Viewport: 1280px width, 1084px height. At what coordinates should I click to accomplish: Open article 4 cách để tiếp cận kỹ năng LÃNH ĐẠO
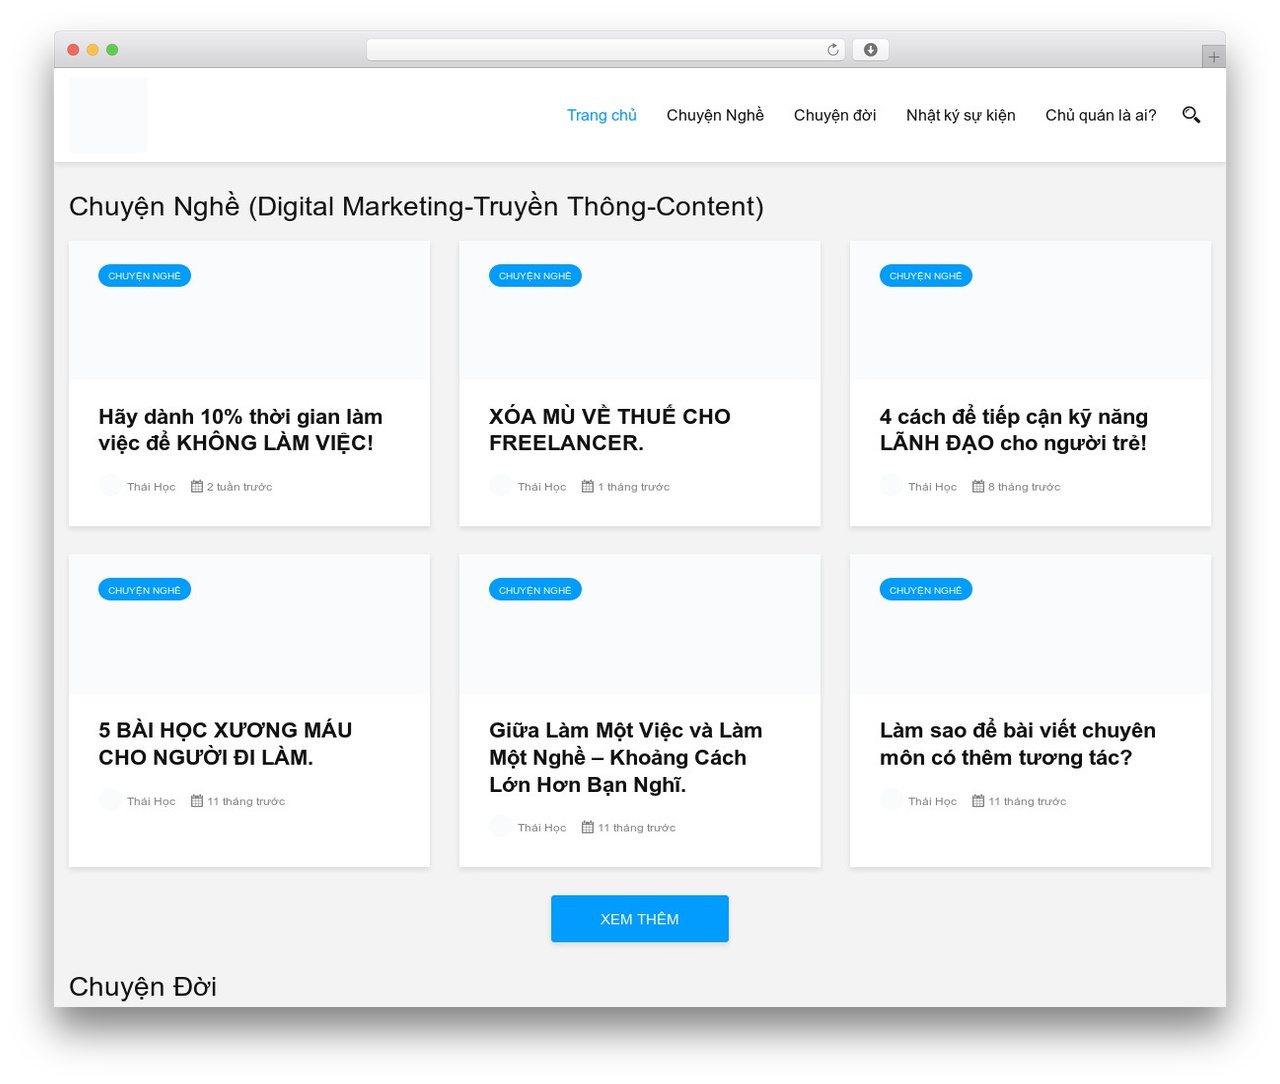1014,430
